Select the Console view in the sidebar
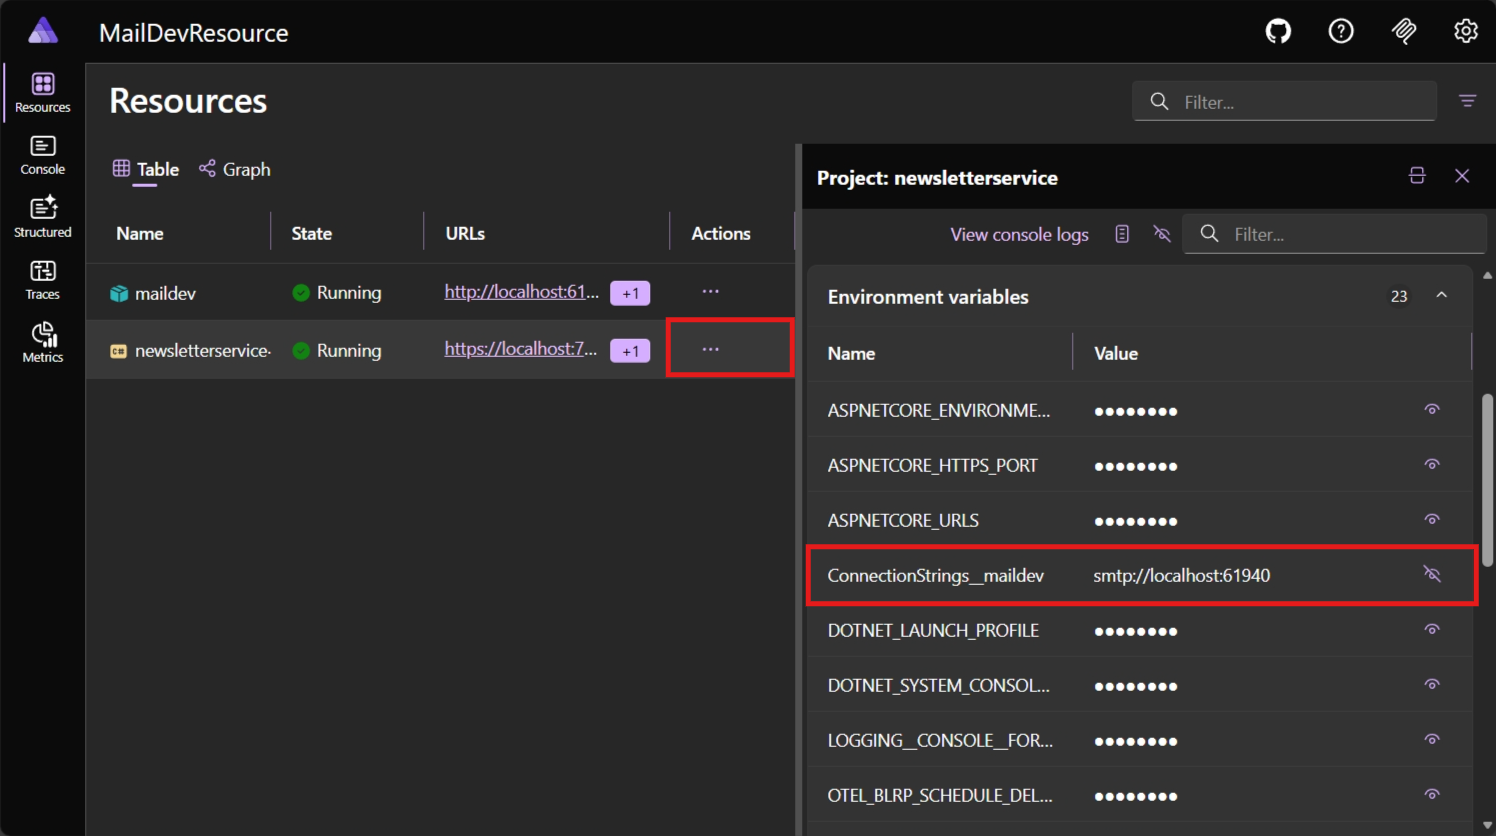The width and height of the screenshot is (1496, 836). pyautogui.click(x=42, y=152)
